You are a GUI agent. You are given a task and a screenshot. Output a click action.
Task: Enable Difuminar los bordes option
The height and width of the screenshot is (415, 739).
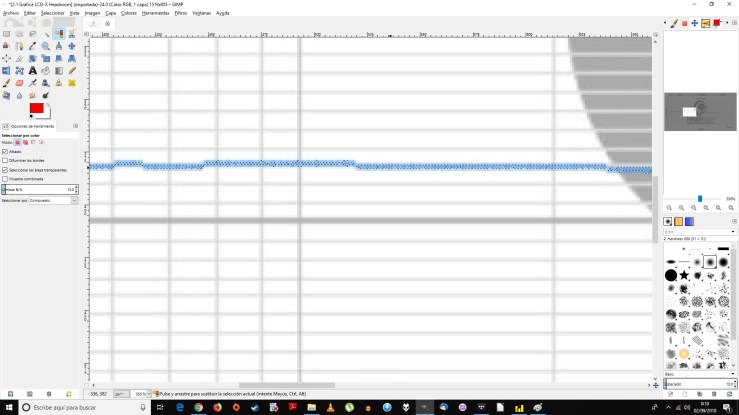tap(5, 160)
